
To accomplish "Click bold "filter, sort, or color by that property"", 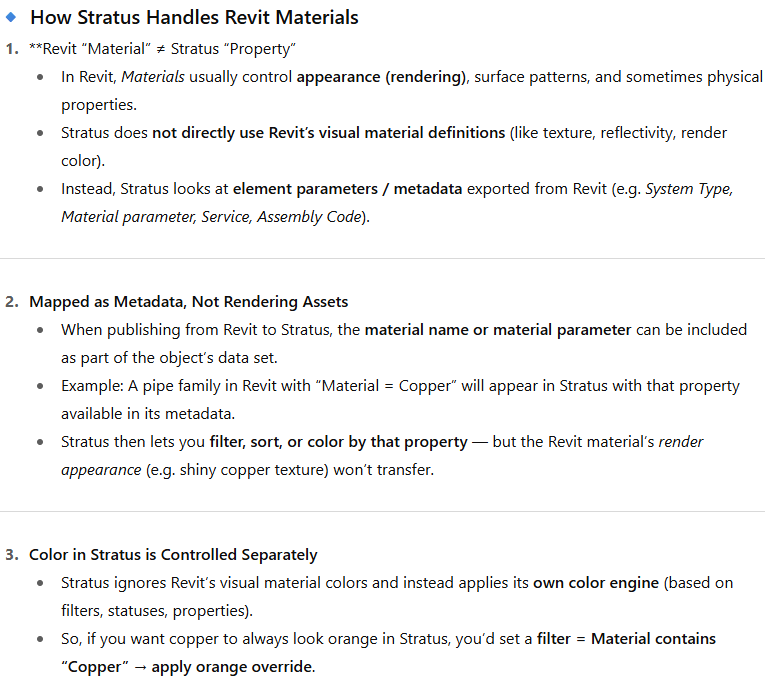I will pyautogui.click(x=338, y=442).
